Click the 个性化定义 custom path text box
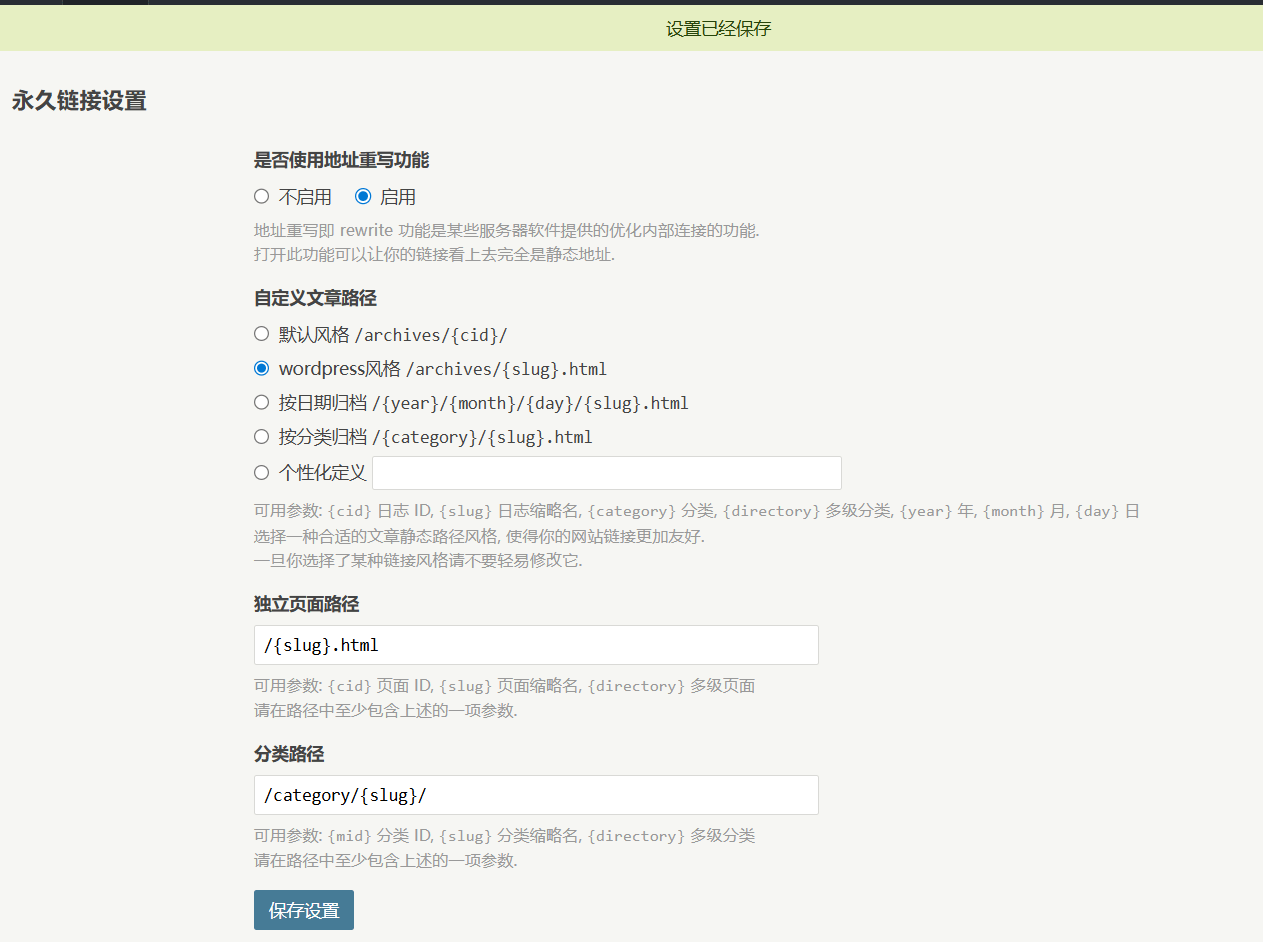The height and width of the screenshot is (942, 1263). tap(606, 473)
